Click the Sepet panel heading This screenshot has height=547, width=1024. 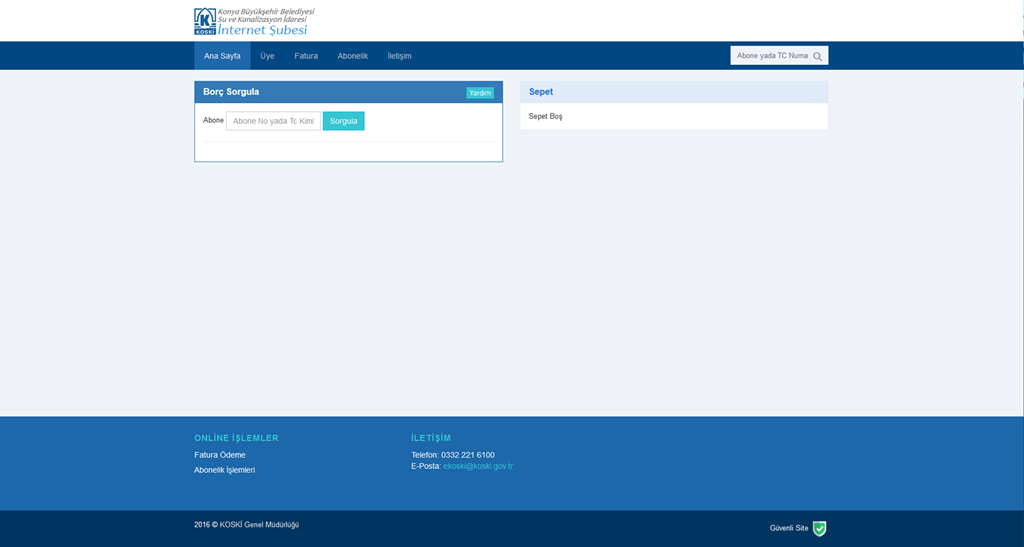click(541, 92)
